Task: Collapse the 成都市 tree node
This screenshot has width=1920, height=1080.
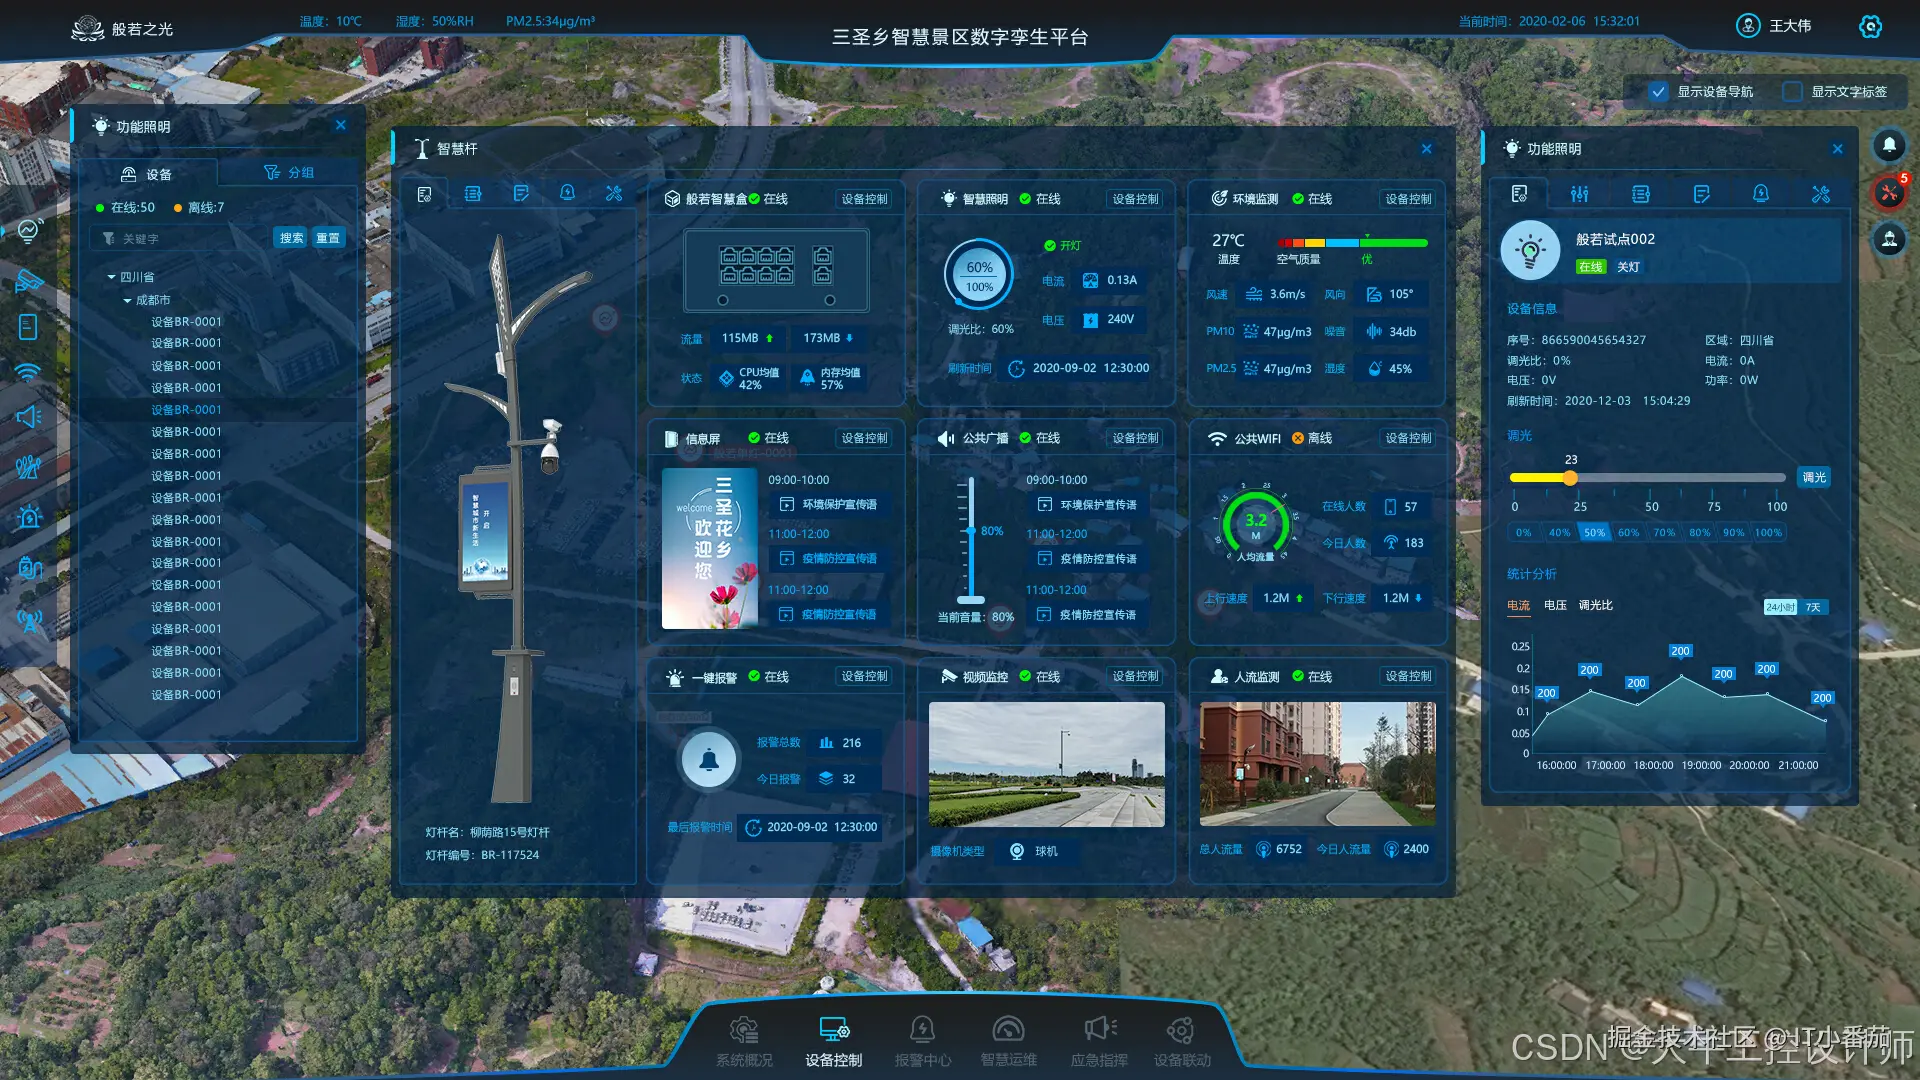Action: tap(127, 300)
